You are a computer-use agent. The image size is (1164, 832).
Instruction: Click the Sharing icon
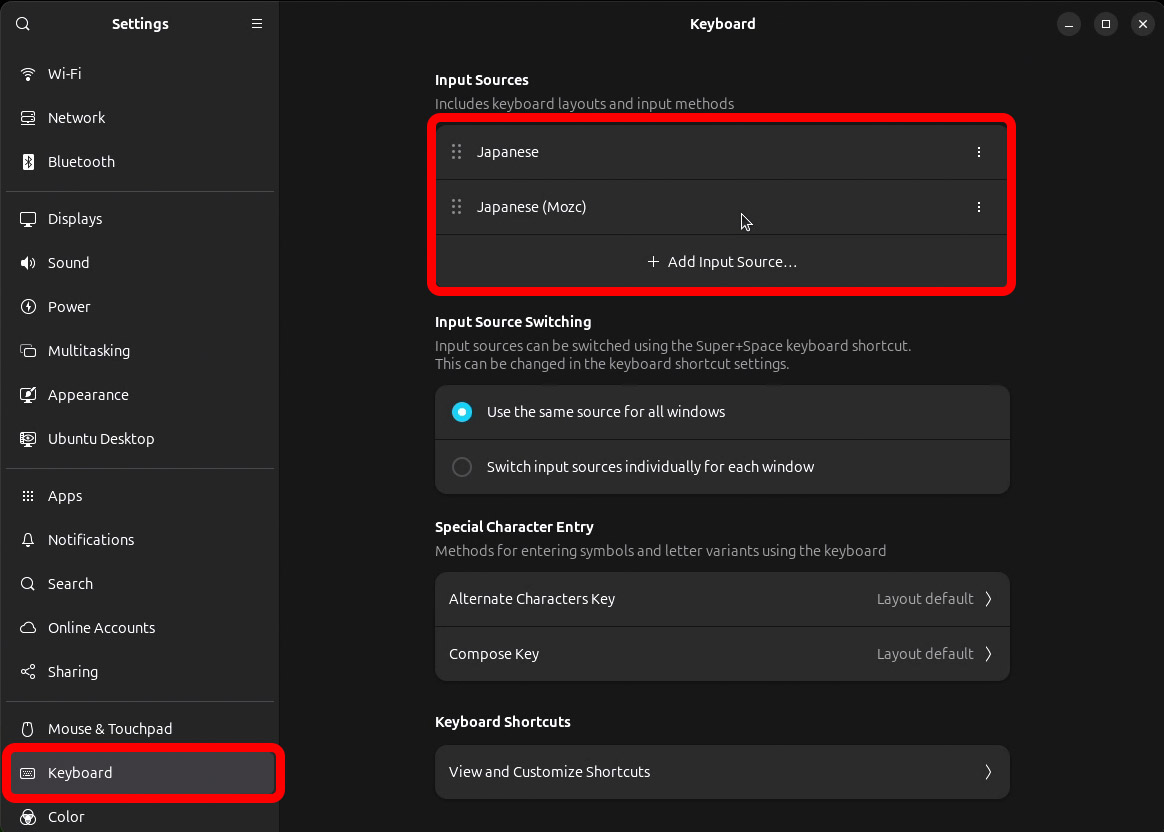[x=28, y=672]
